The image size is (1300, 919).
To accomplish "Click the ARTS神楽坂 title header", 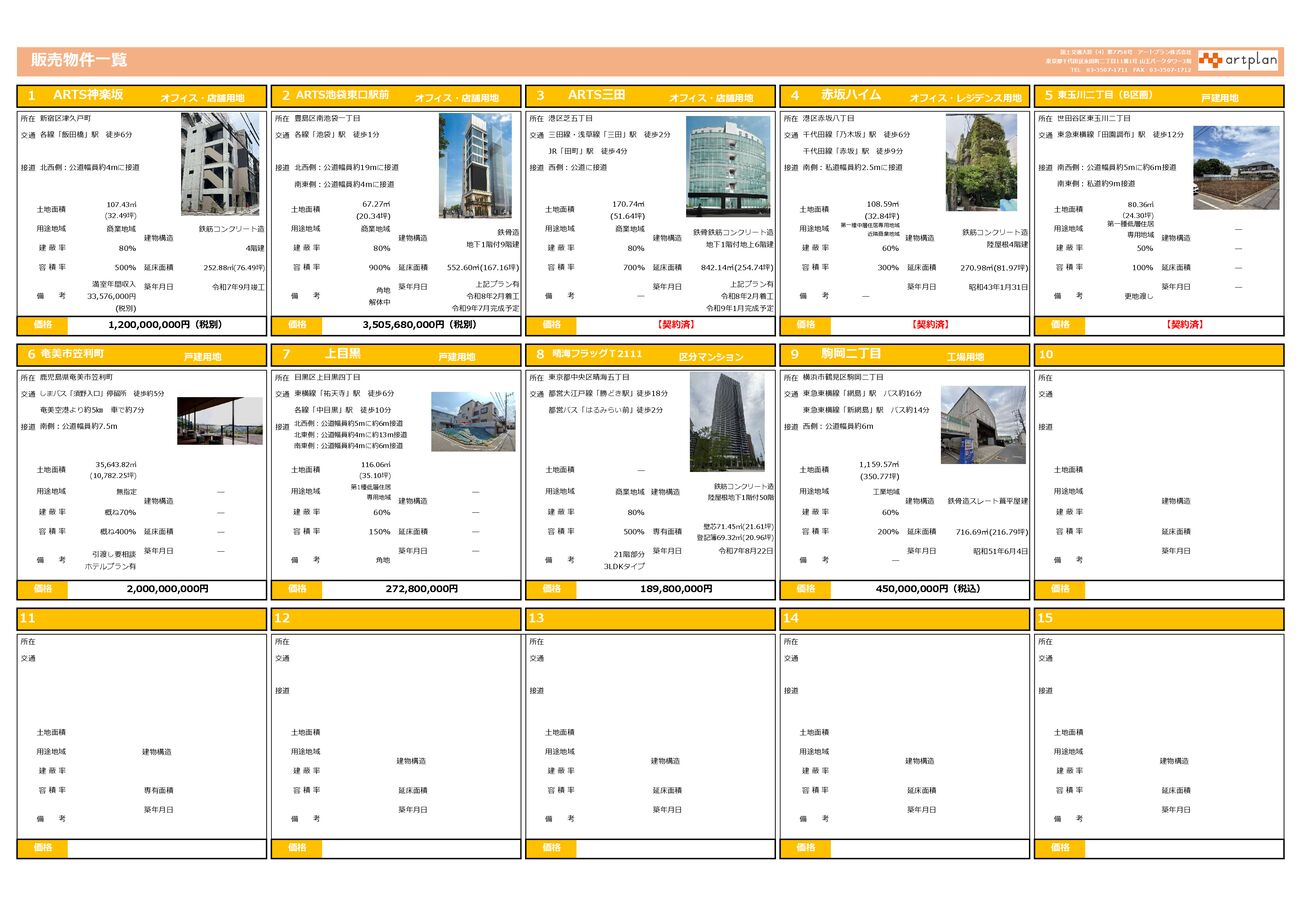I will coord(88,96).
